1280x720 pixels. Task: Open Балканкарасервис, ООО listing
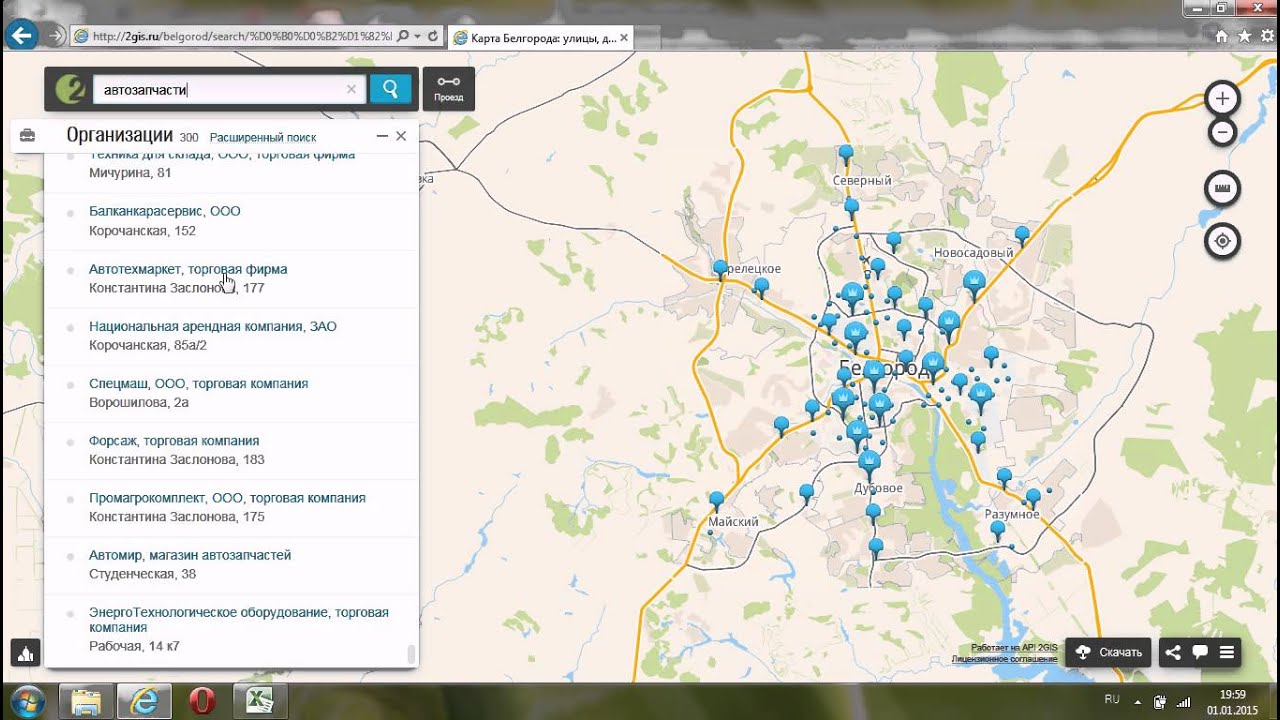(165, 211)
